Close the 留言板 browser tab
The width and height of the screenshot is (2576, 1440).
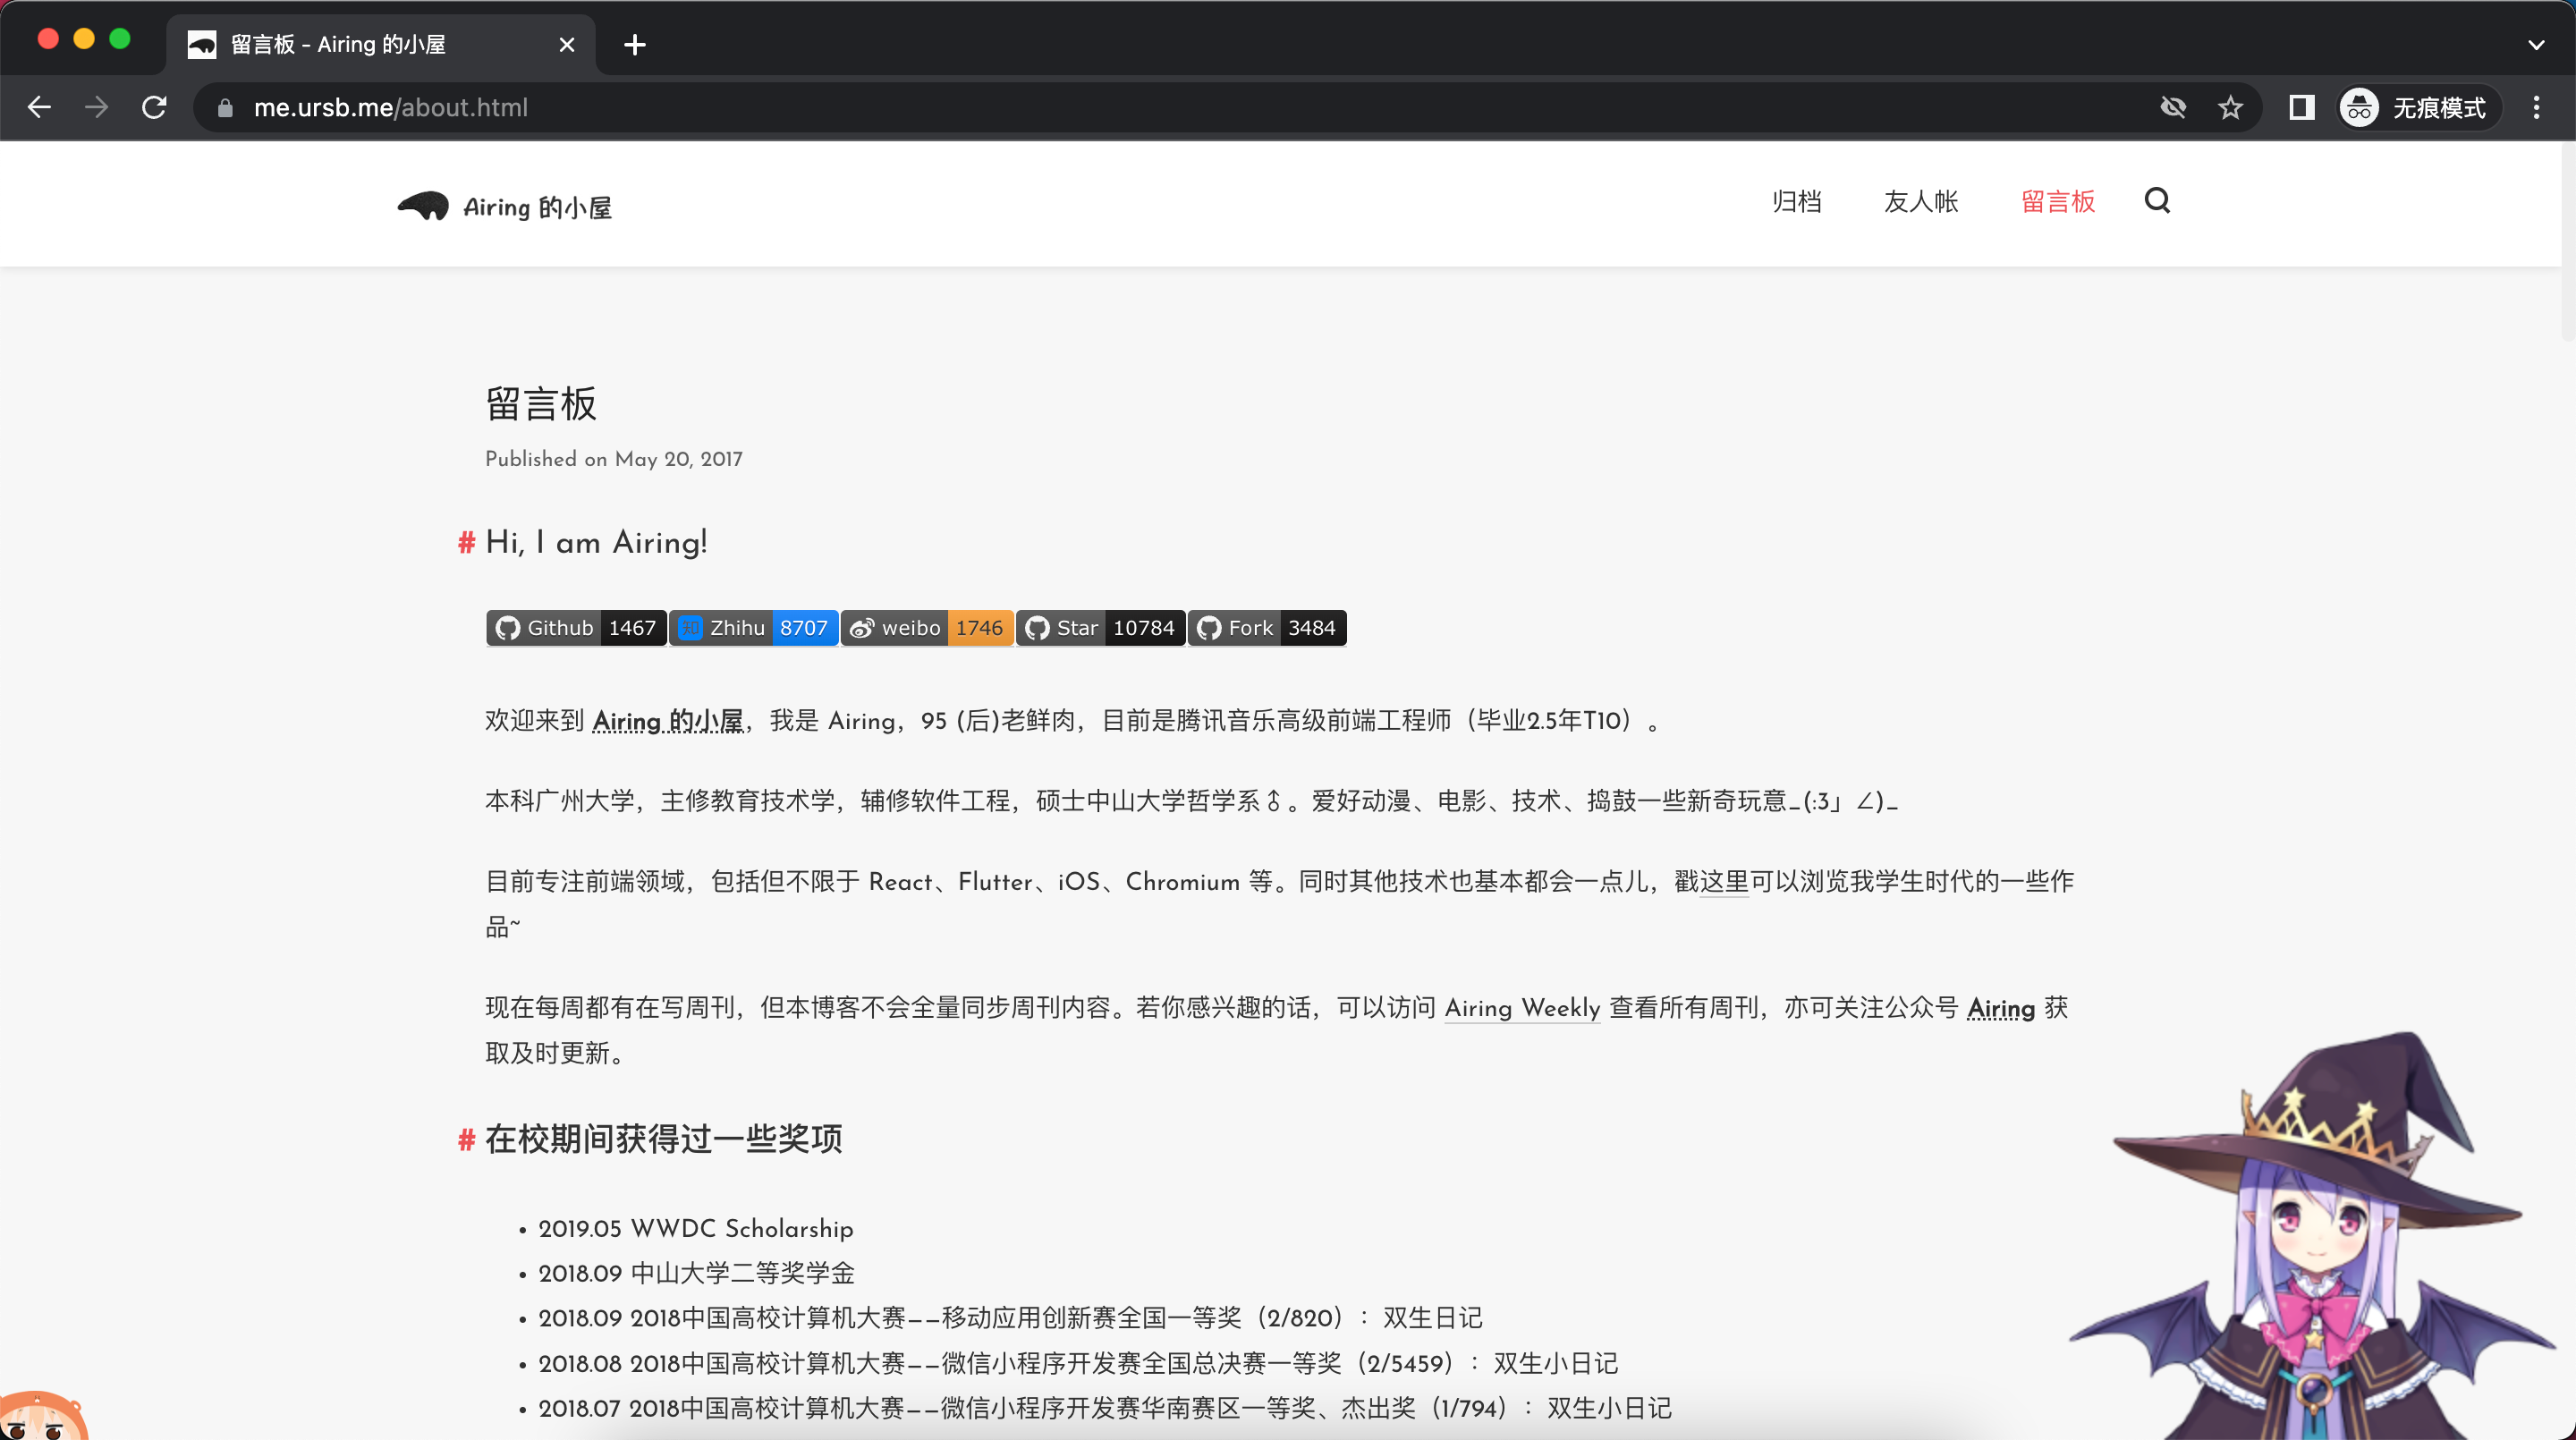click(566, 45)
